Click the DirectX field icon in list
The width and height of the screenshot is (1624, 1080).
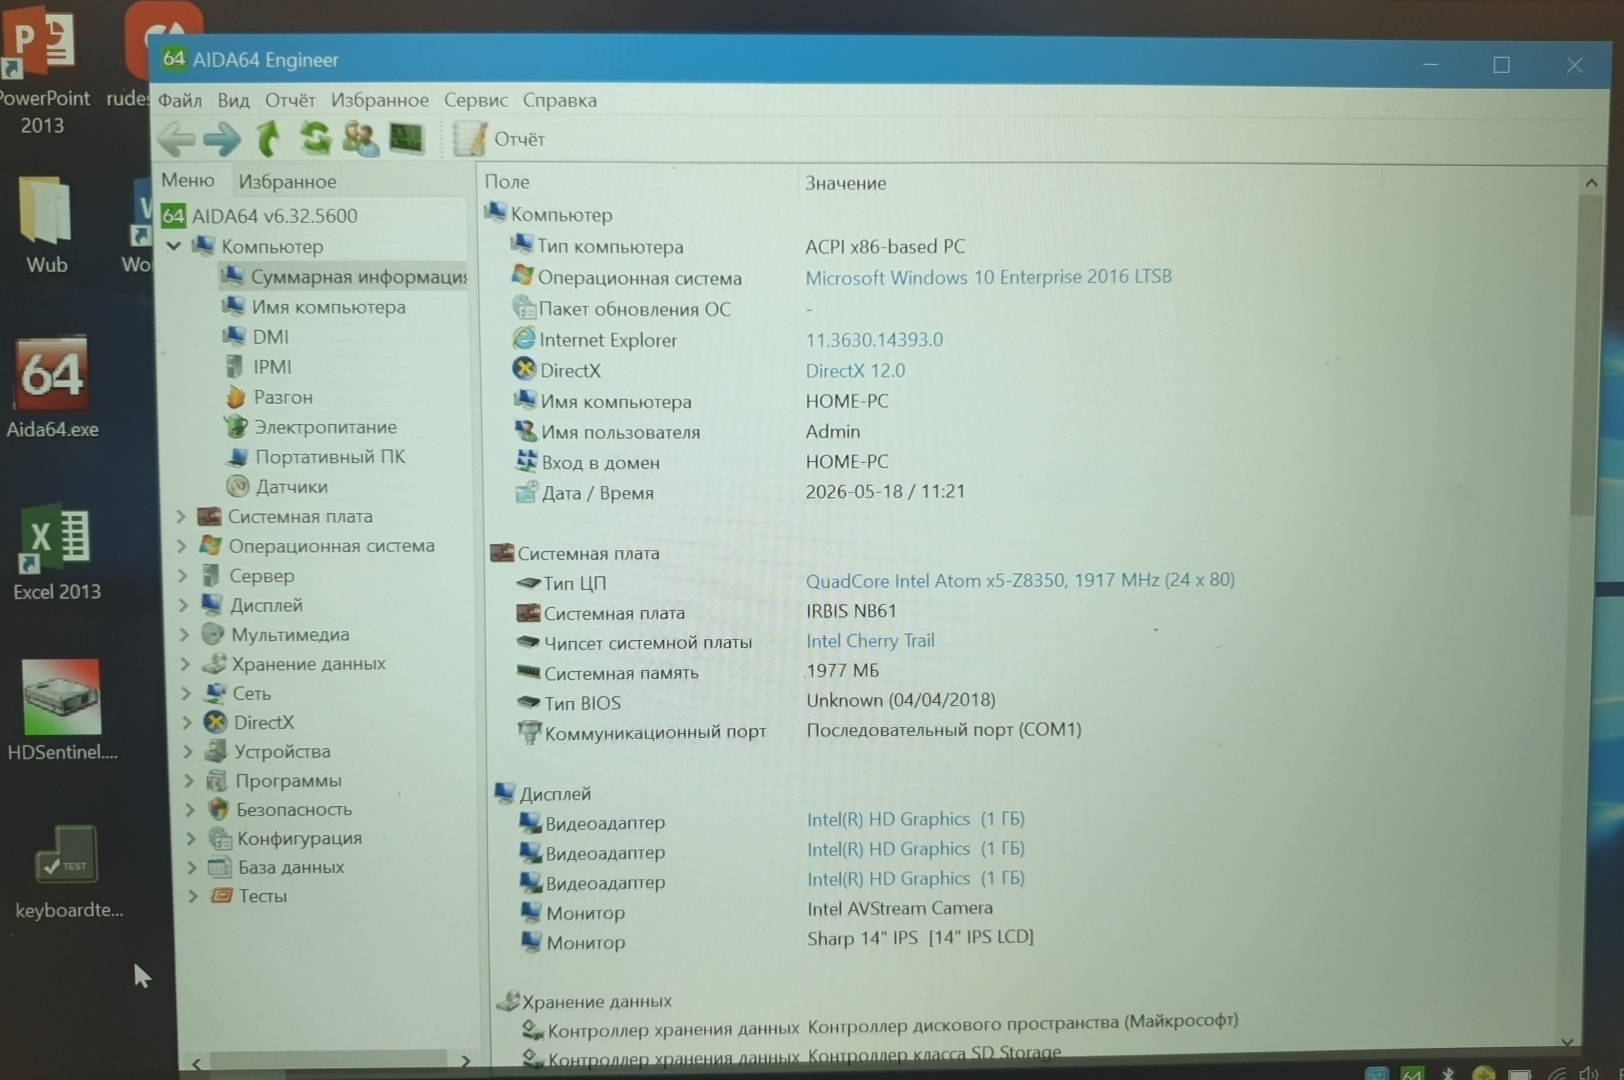point(524,369)
